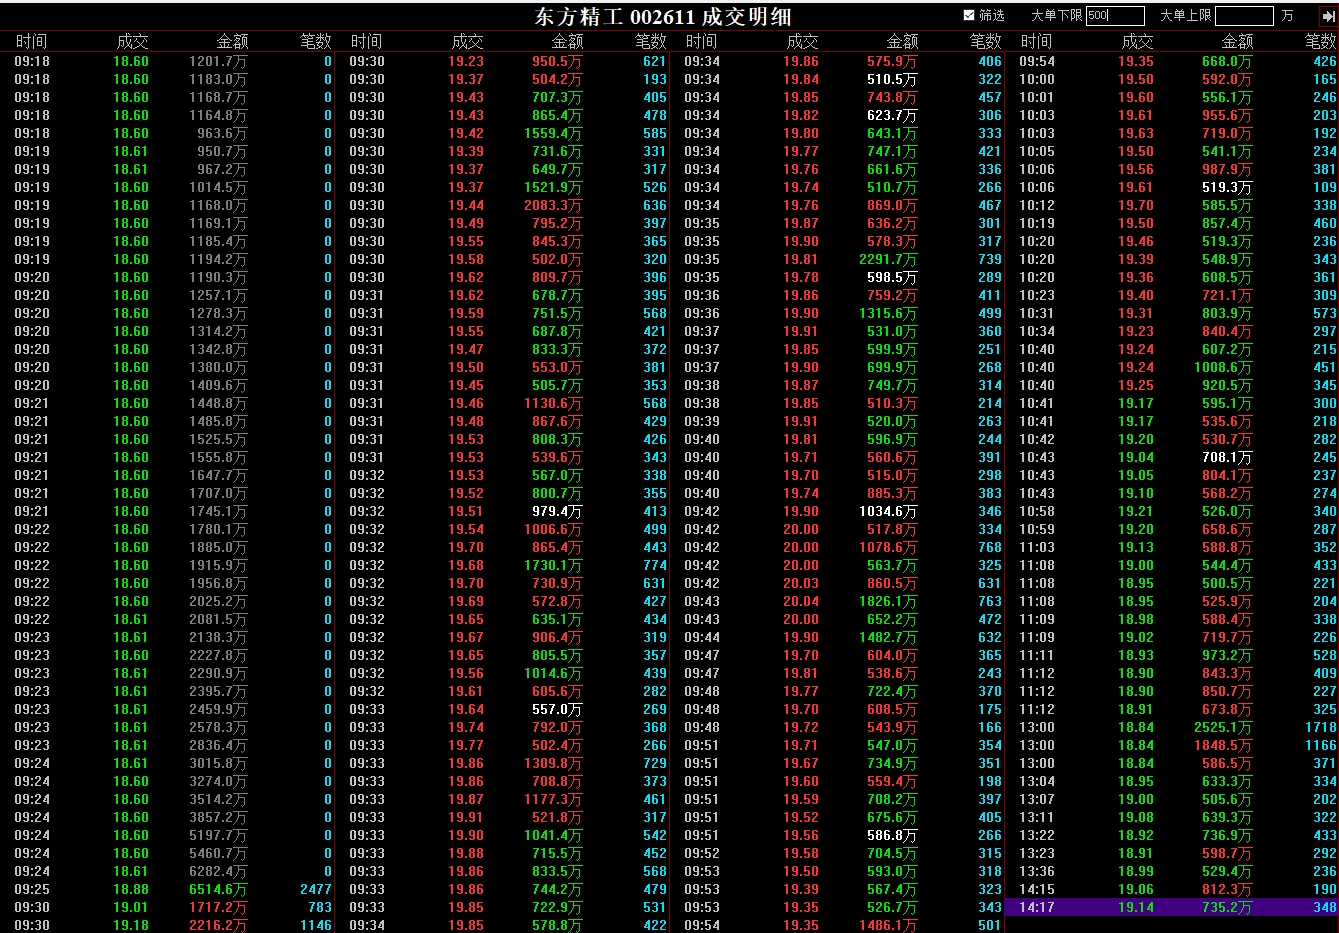The image size is (1339, 933).
Task: Click the 20.04 price cell
Action: point(801,601)
